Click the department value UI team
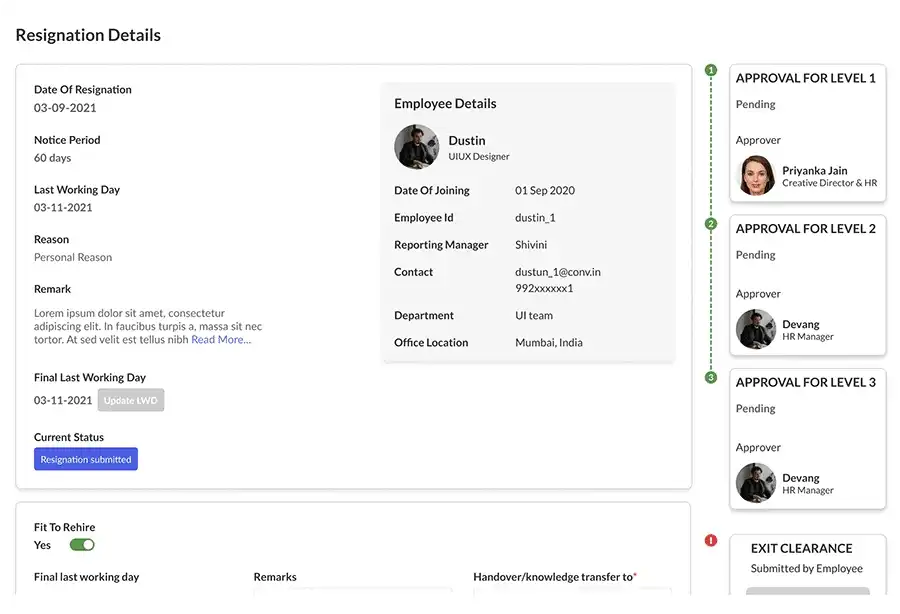Image resolution: width=900 pixels, height=614 pixels. click(x=534, y=316)
